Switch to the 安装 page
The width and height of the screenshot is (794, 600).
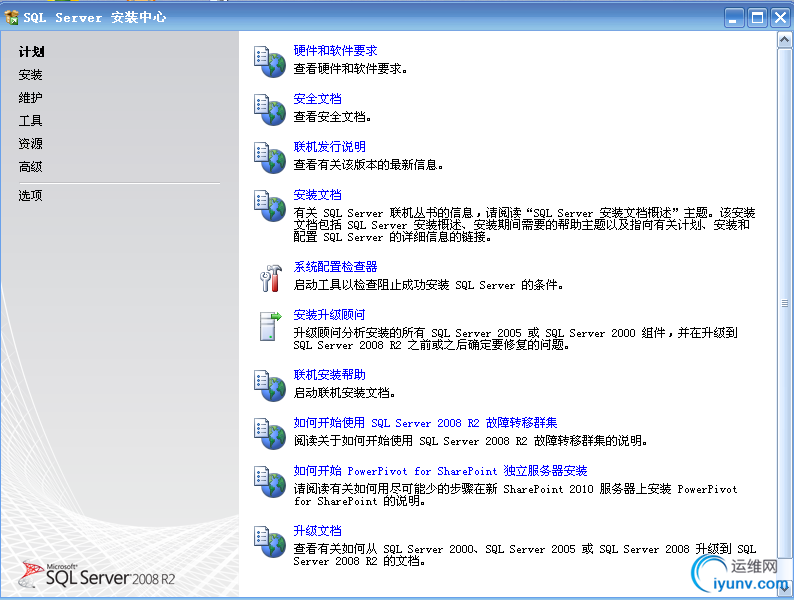click(30, 75)
